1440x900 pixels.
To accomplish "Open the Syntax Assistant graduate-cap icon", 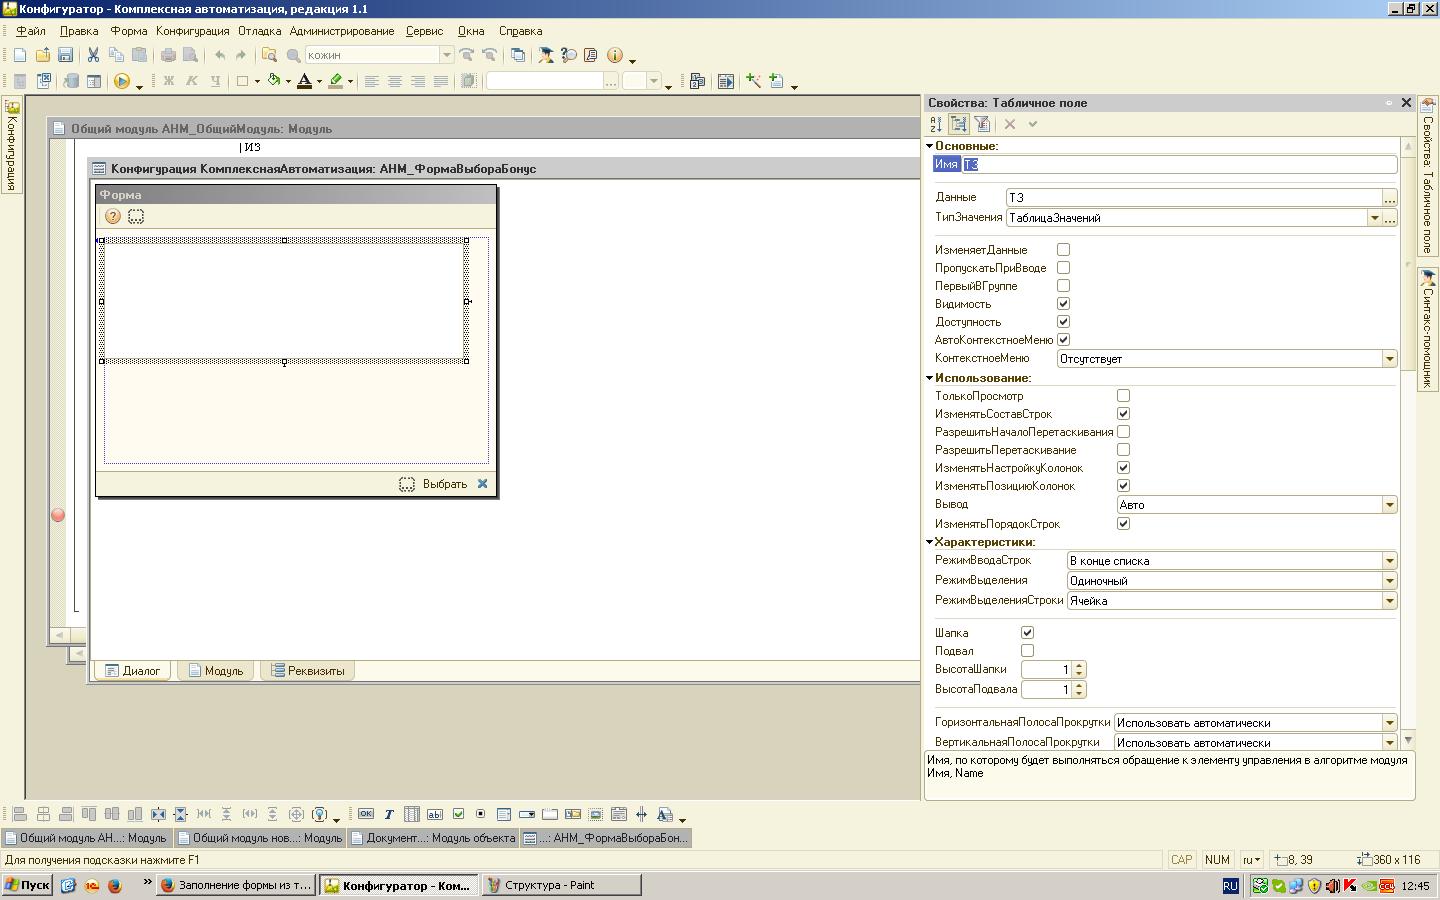I will tap(546, 55).
